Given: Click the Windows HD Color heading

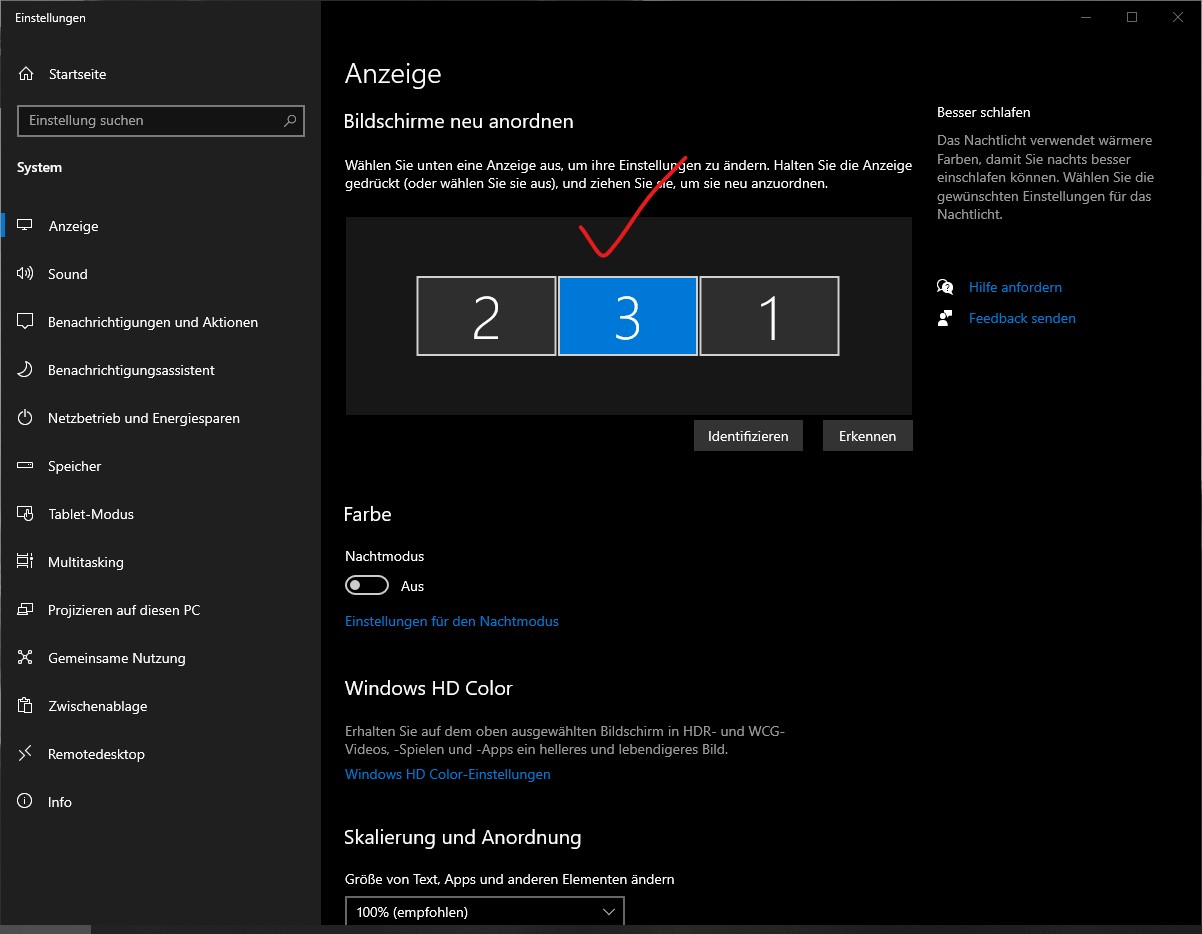Looking at the screenshot, I should [x=428, y=688].
